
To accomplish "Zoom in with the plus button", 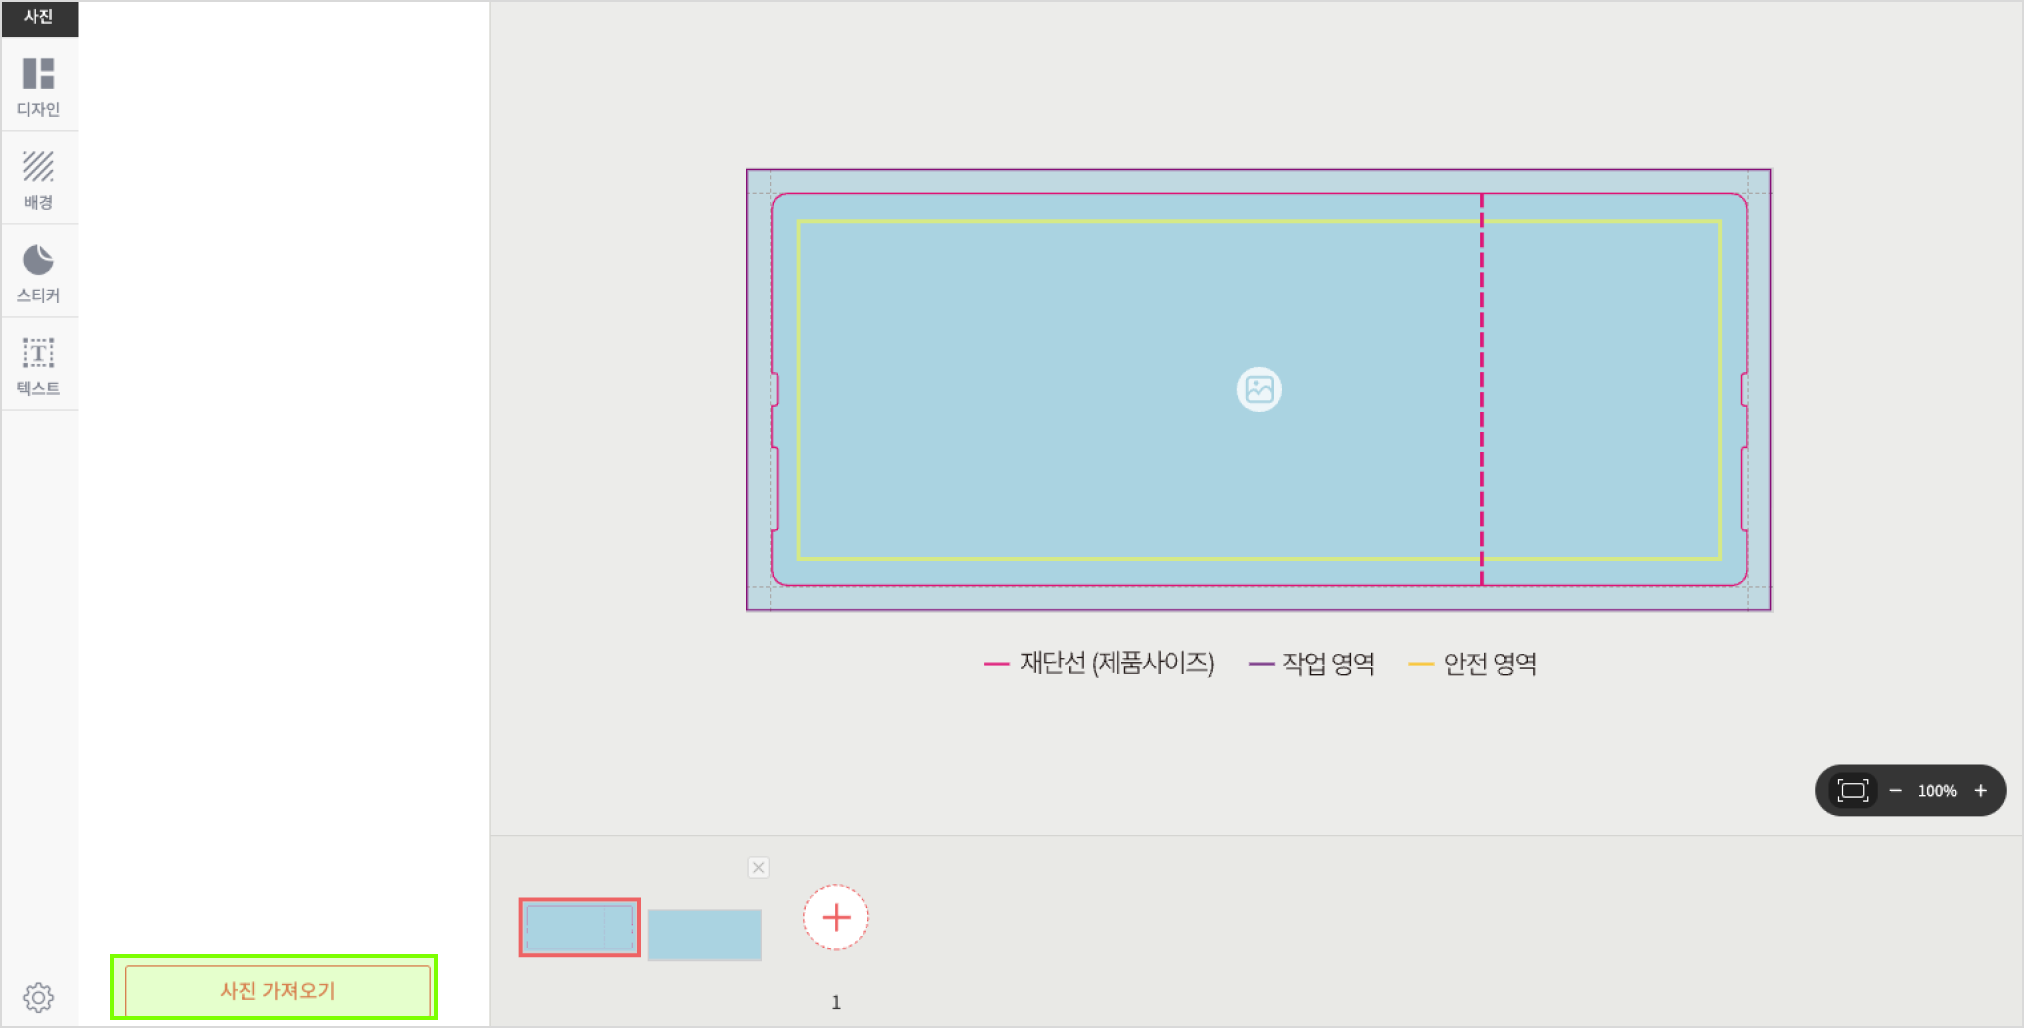I will [x=1980, y=791].
